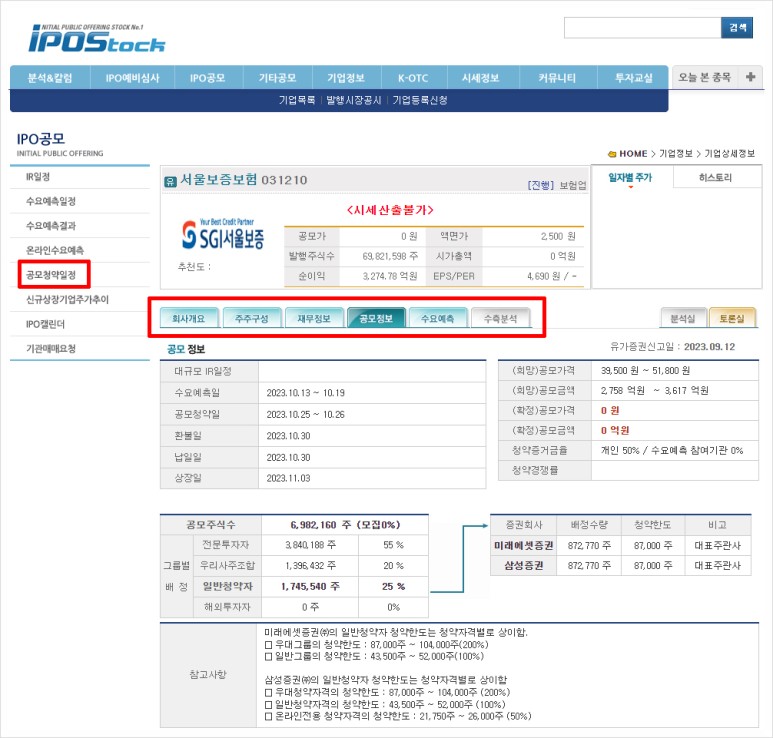Image resolution: width=773 pixels, height=738 pixels.
Task: Click the 1,745,540 주 allocation value
Action: tap(310, 586)
